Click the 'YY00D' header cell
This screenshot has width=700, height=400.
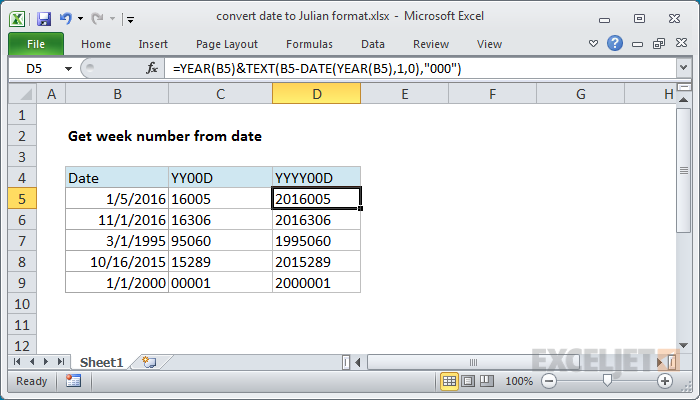point(221,178)
